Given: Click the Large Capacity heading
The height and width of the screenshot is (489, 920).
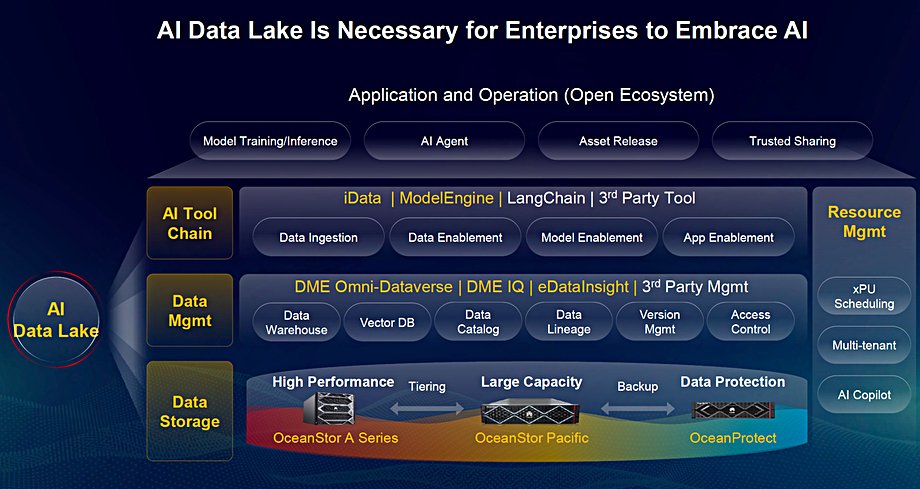Looking at the screenshot, I should pyautogui.click(x=532, y=382).
